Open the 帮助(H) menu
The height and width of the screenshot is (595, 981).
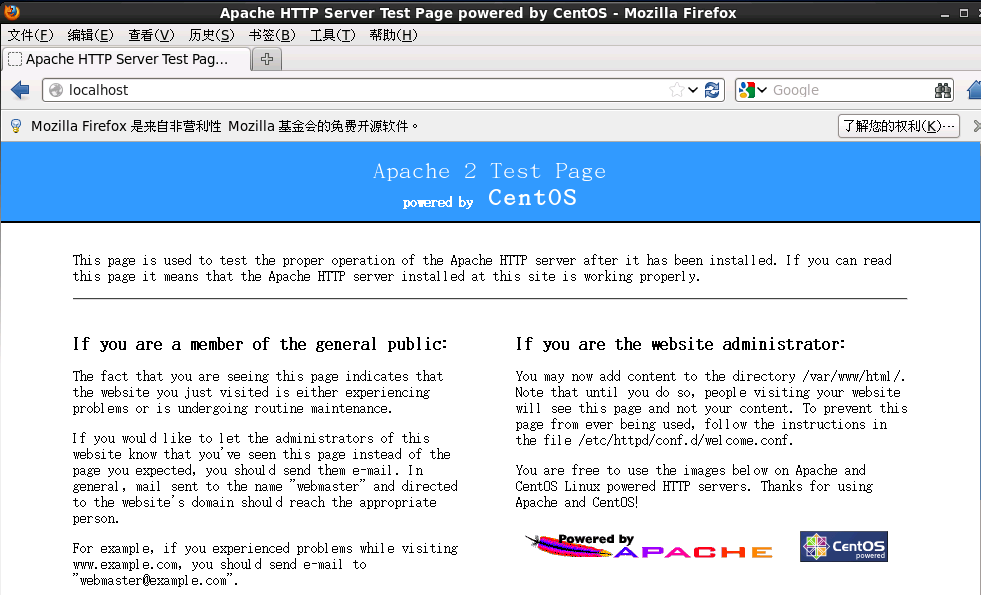coord(393,35)
